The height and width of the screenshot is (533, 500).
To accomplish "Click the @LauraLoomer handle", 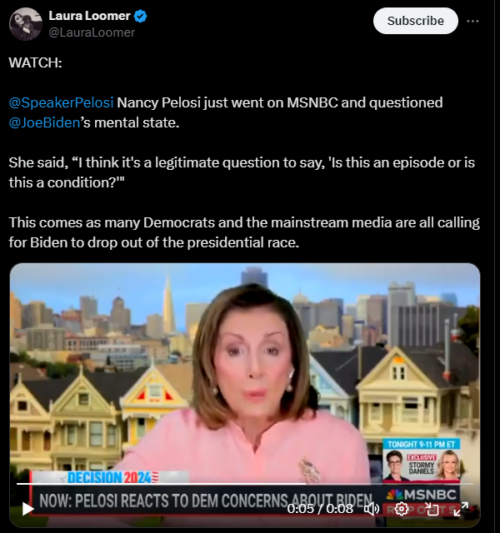I will click(x=92, y=33).
